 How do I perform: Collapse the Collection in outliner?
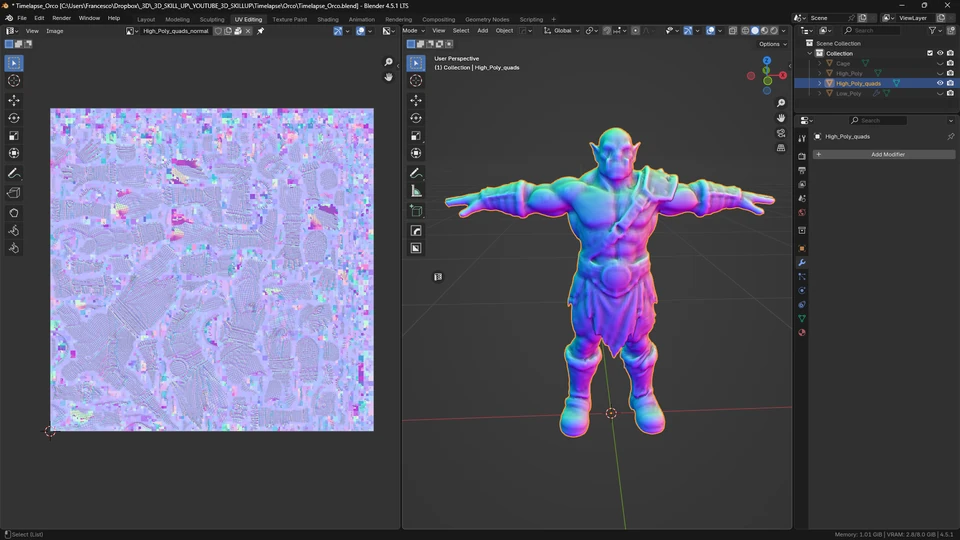click(810, 53)
